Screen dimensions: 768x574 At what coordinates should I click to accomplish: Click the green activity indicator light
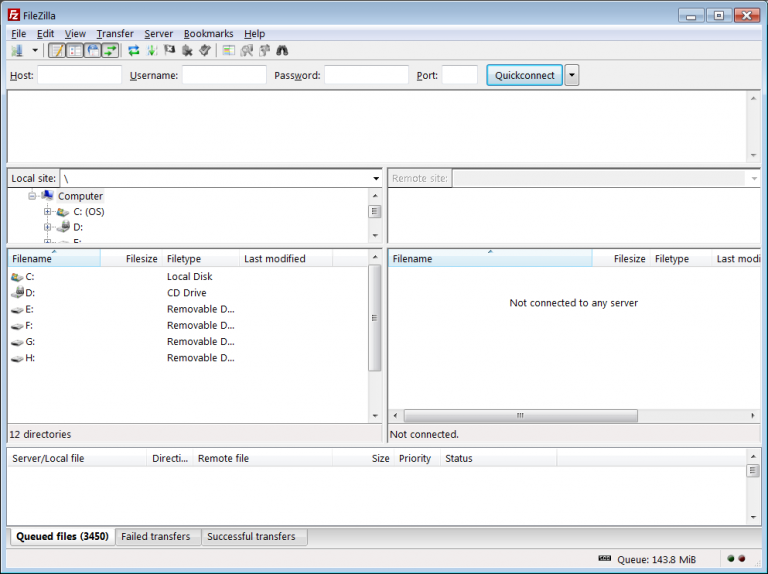[731, 558]
